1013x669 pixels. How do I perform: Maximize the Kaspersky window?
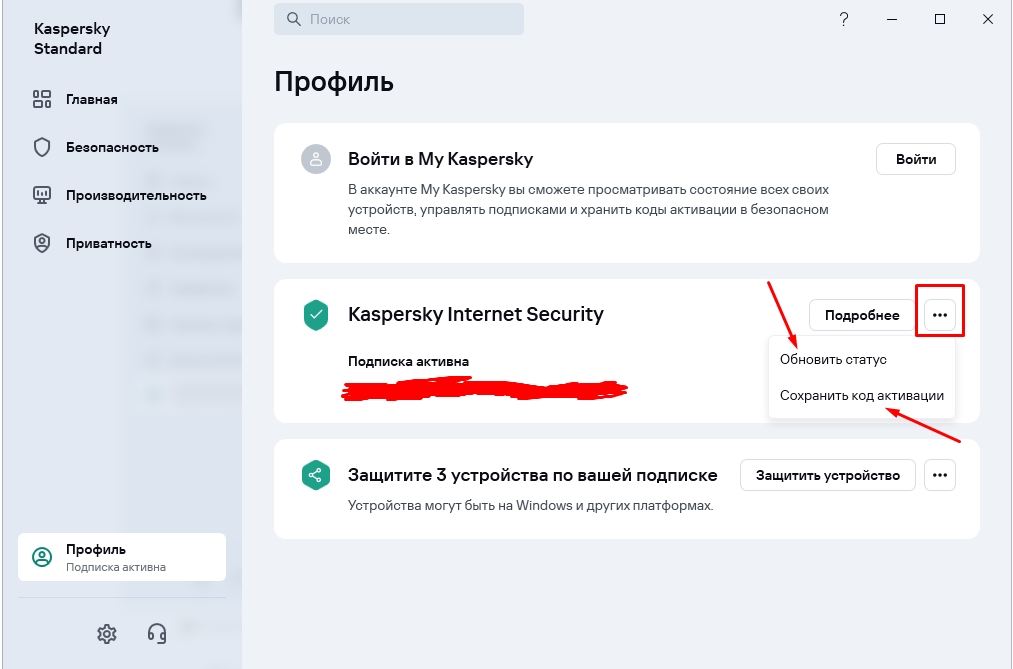click(940, 19)
